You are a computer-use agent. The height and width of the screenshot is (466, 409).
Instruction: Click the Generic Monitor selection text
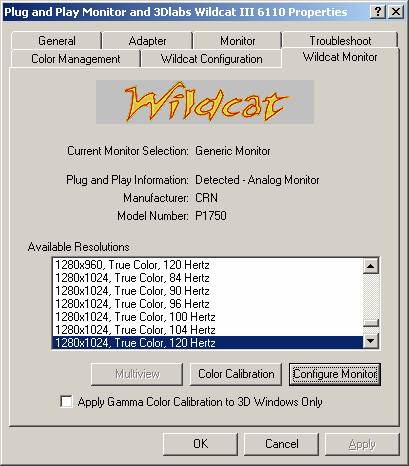[x=233, y=151]
